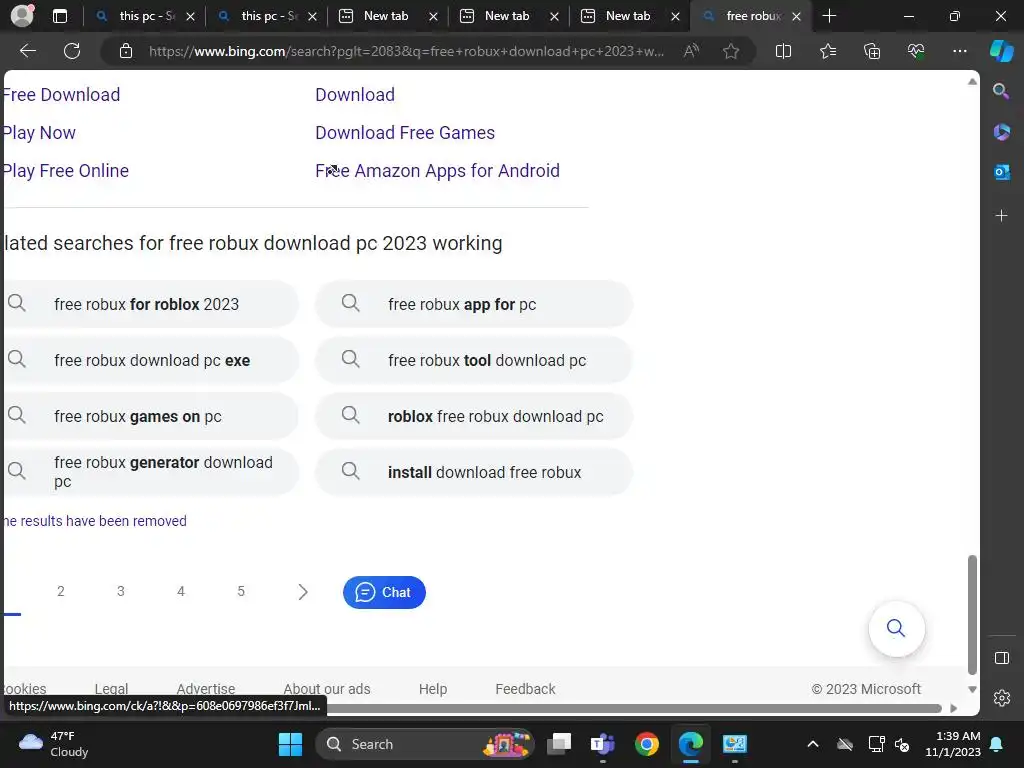The height and width of the screenshot is (768, 1024).
Task: Open the Collections panel
Action: point(872,51)
